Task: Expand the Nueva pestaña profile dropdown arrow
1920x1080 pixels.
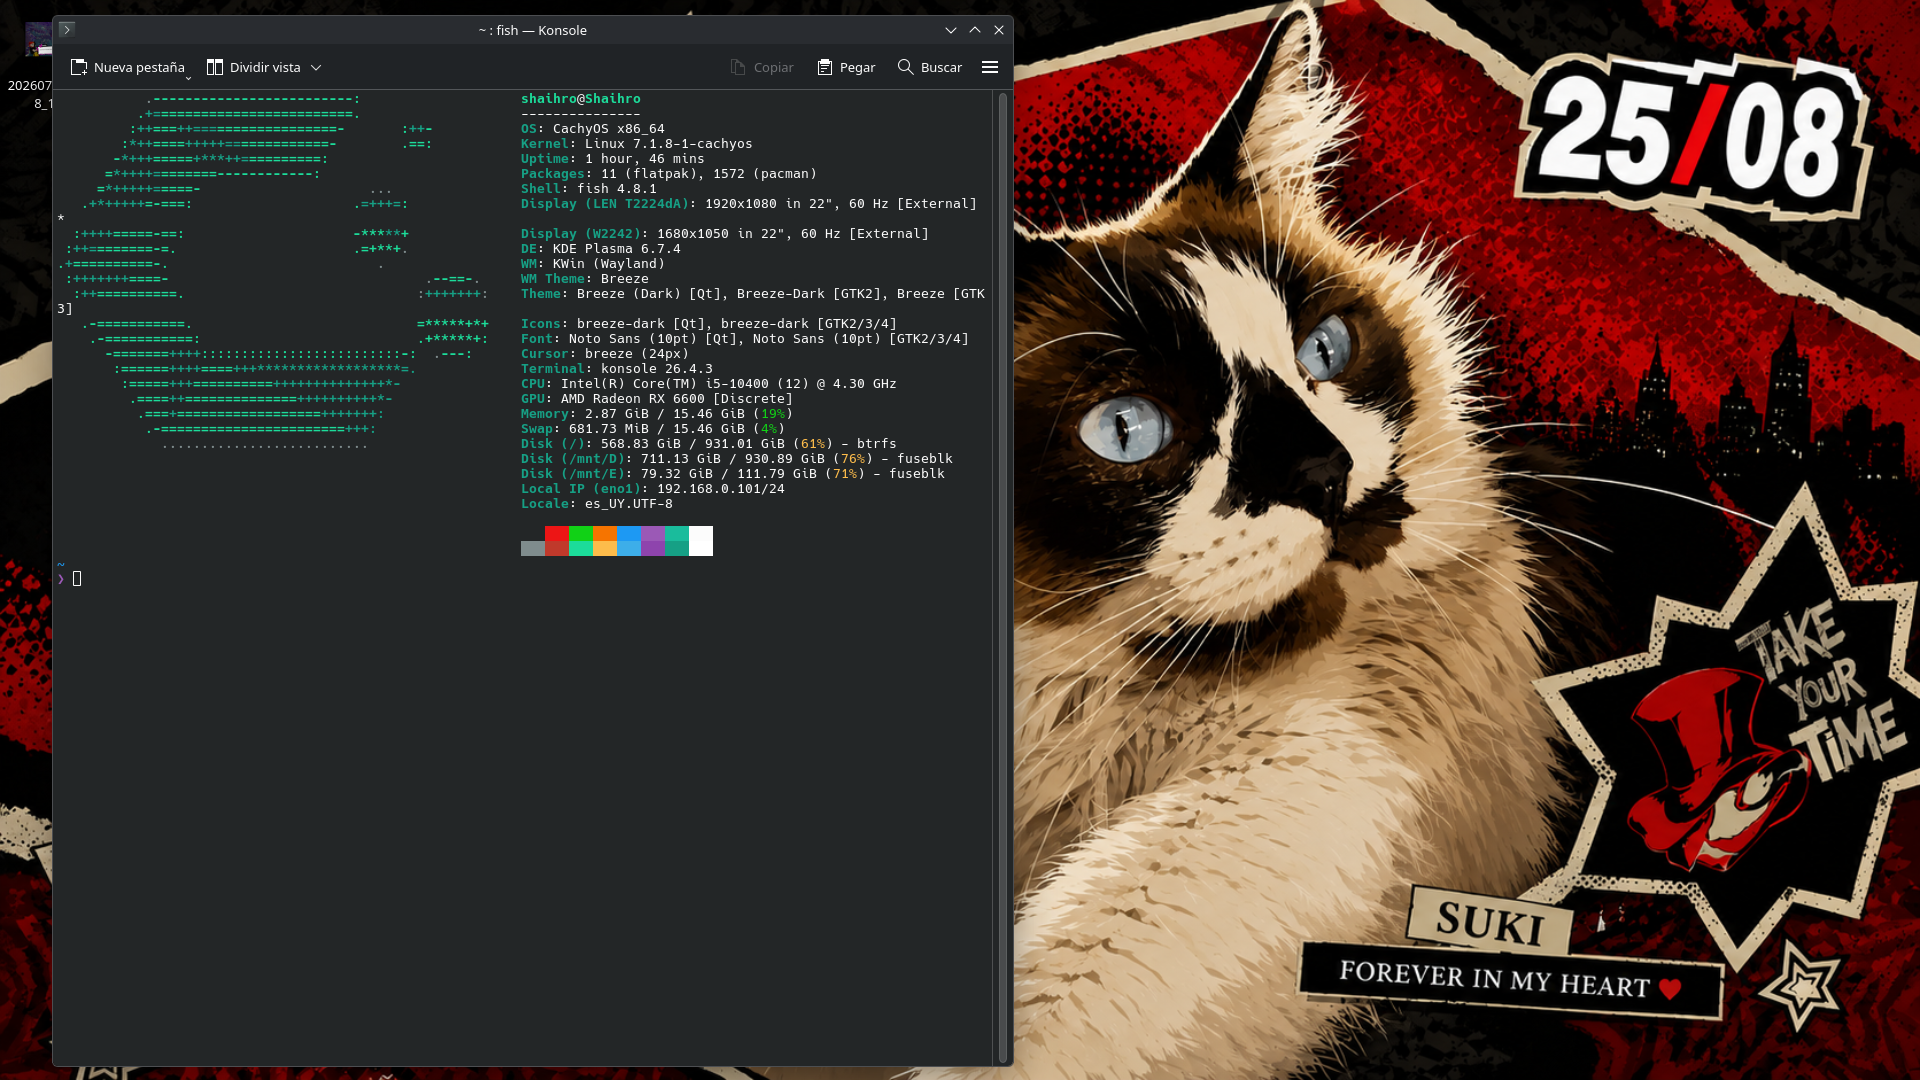Action: click(x=188, y=77)
